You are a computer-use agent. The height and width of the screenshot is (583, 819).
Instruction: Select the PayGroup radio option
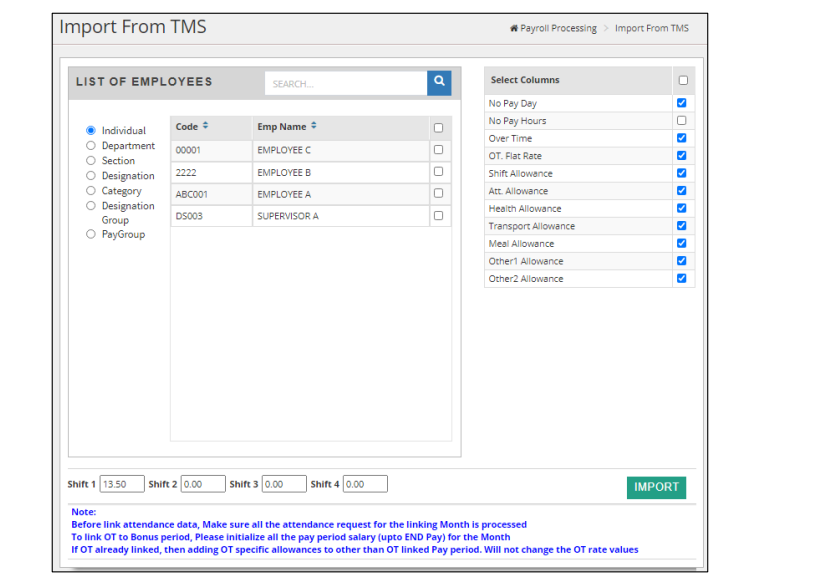pos(91,234)
